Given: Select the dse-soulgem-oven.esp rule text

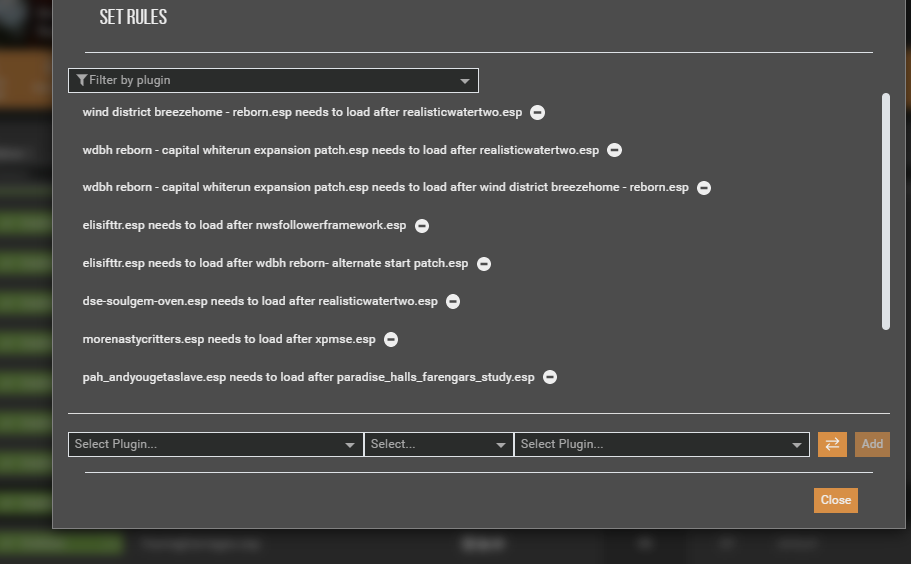Looking at the screenshot, I should point(260,301).
